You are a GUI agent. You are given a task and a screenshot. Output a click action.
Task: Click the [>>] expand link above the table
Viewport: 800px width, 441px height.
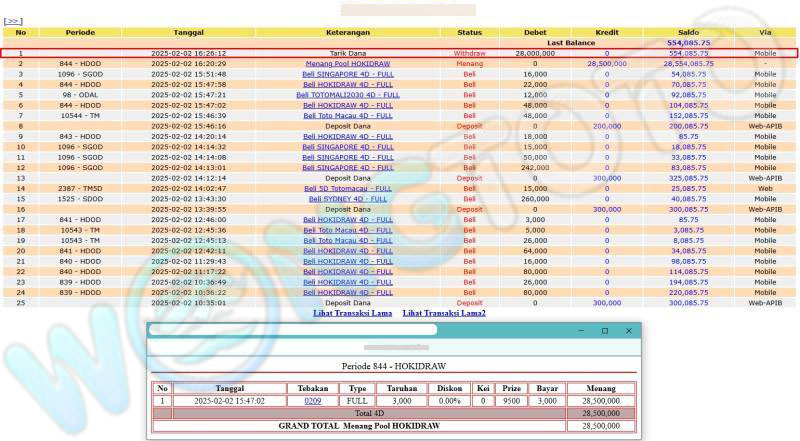click(12, 21)
